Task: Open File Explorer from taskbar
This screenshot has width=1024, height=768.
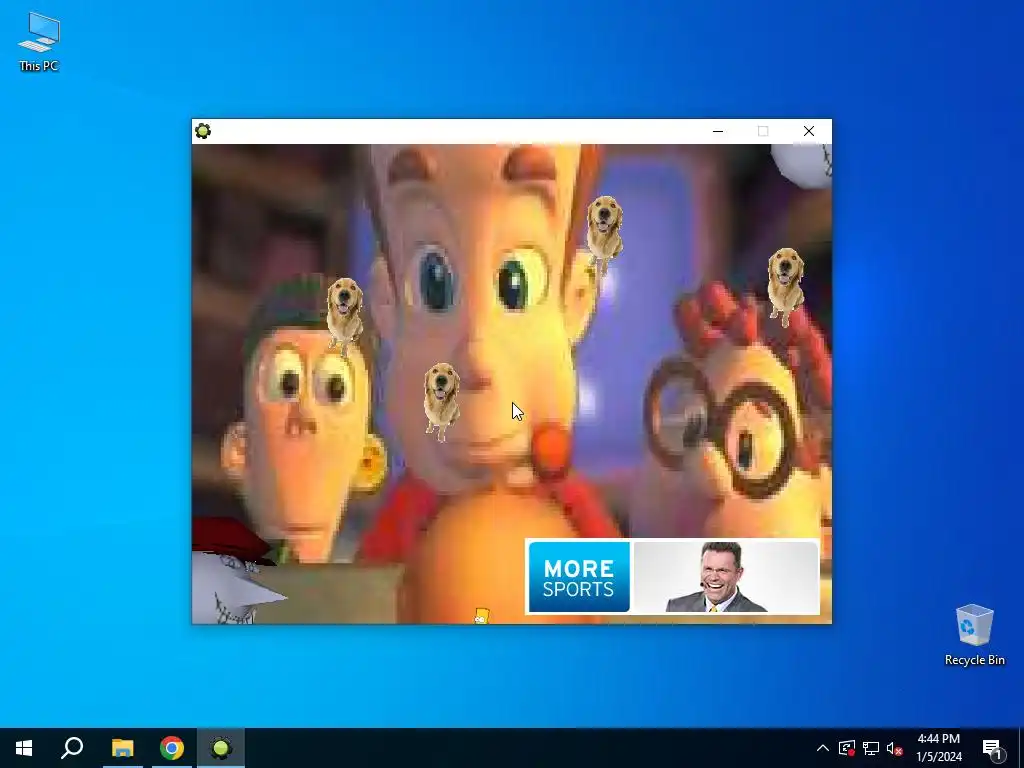Action: click(x=122, y=748)
